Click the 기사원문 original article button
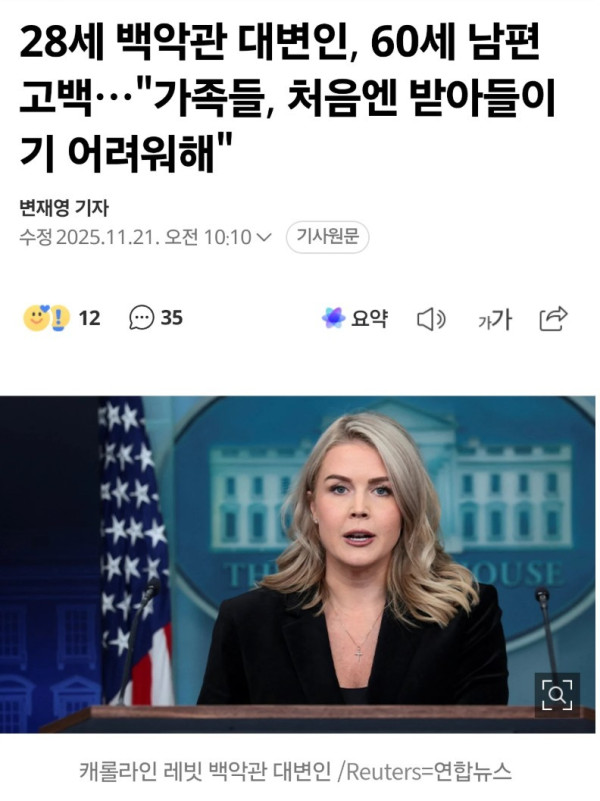600x801 pixels. click(x=327, y=237)
